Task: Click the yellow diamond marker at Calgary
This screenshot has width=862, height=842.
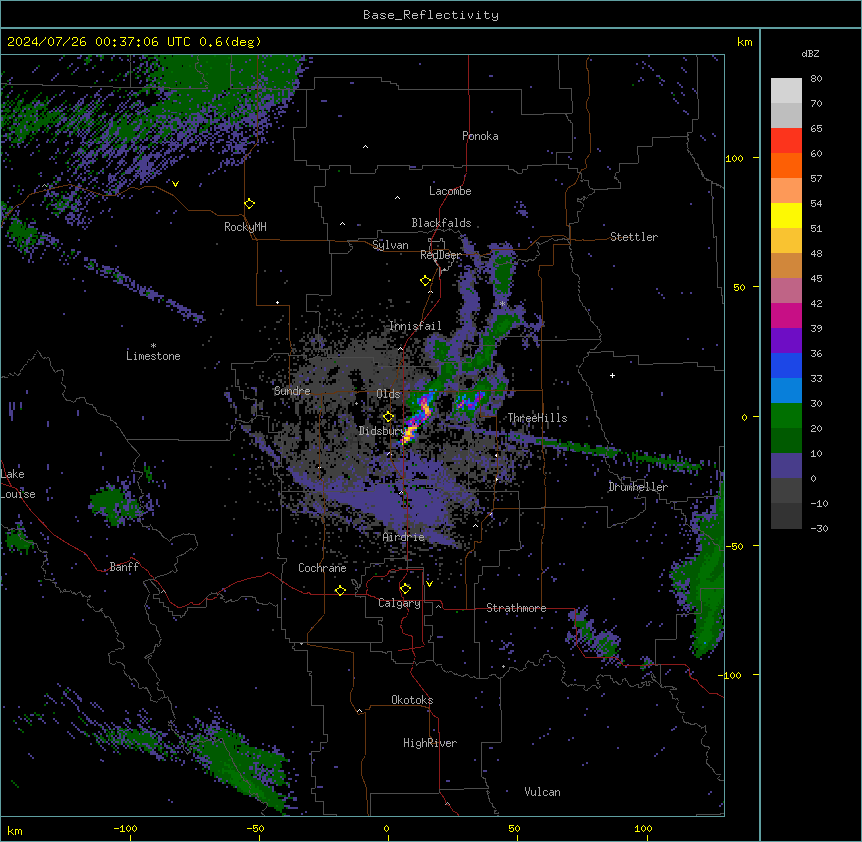Action: pos(405,589)
